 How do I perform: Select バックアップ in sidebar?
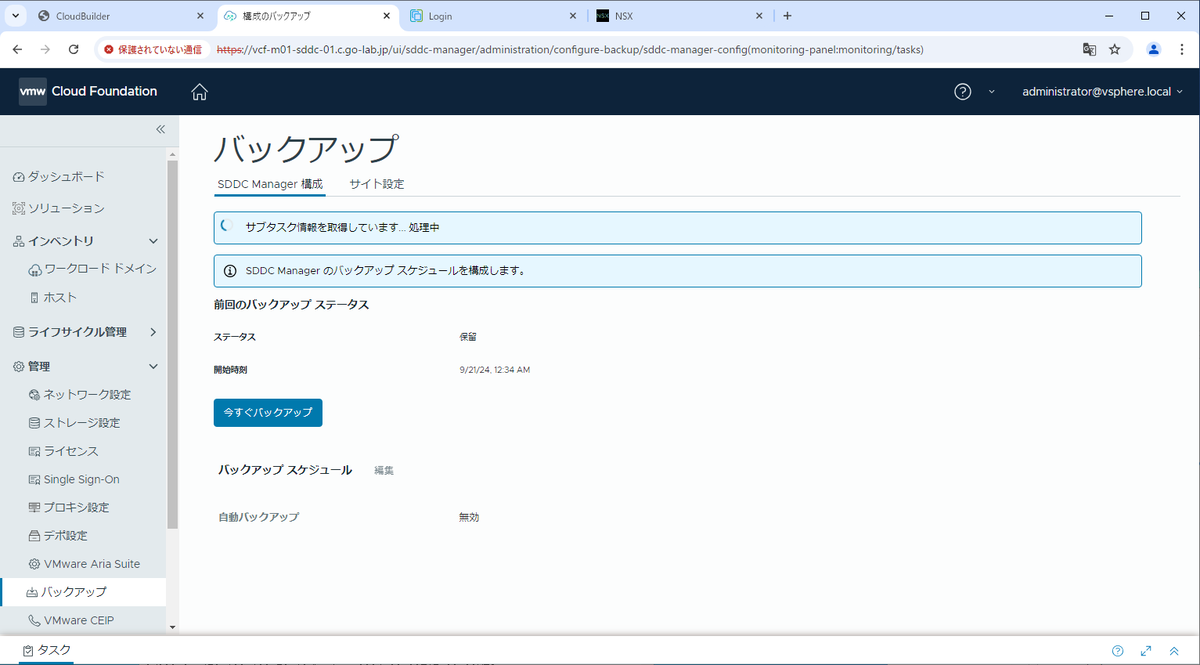click(x=82, y=592)
